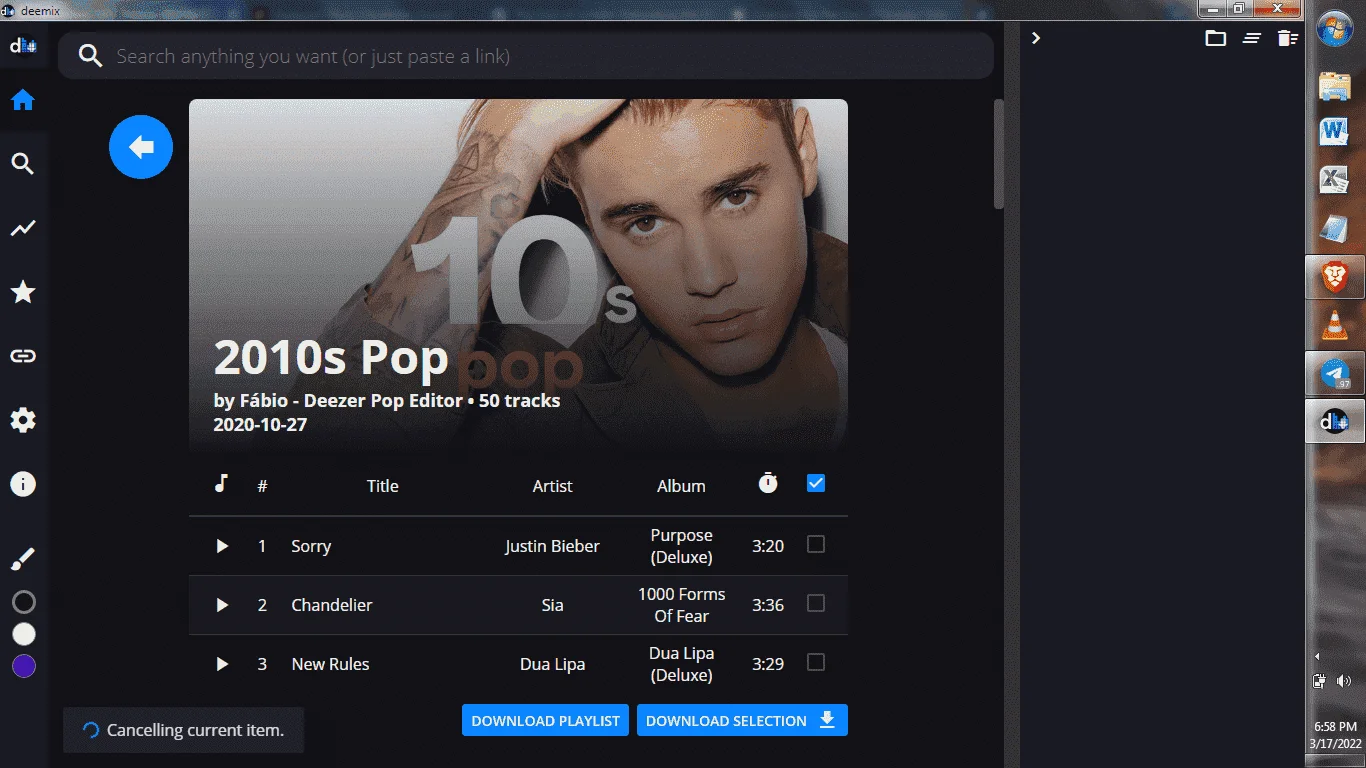Select the dark theme circle
1366x768 pixels.
pos(24,602)
